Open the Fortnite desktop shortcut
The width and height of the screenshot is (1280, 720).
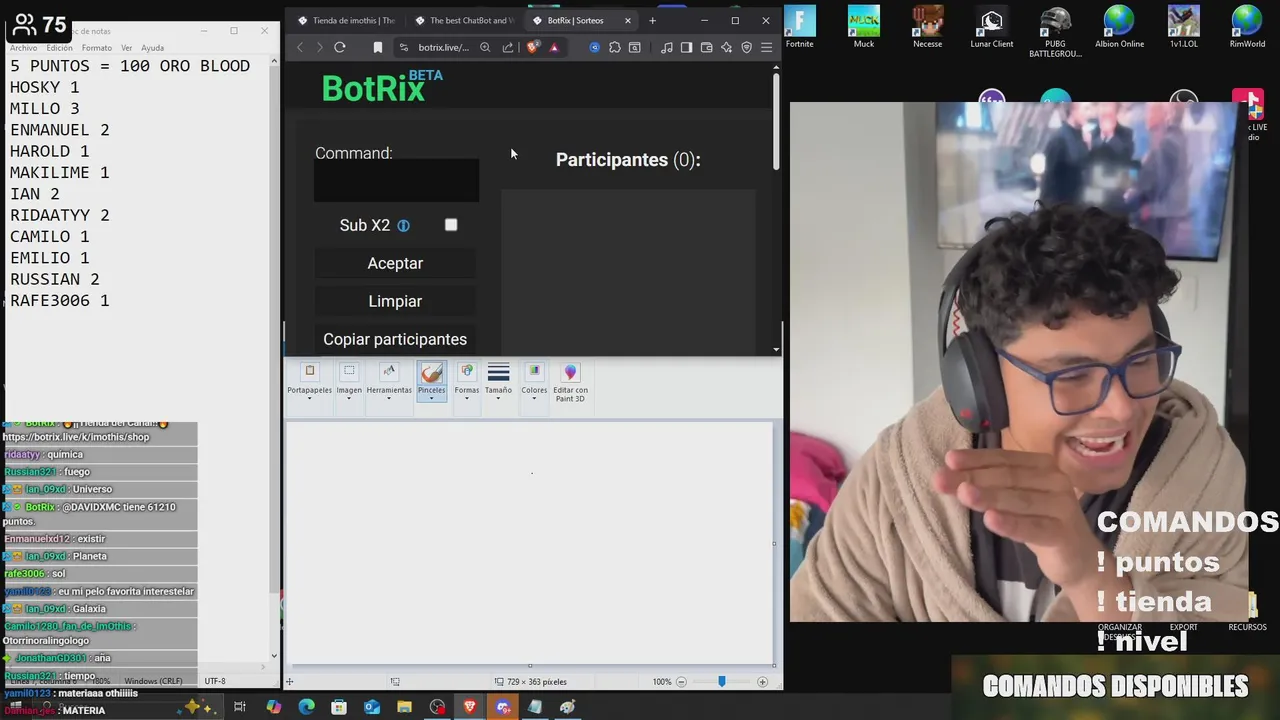pos(800,27)
